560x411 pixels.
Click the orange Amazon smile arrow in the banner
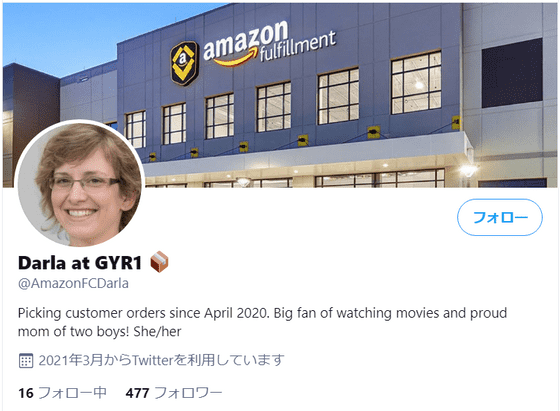click(x=236, y=59)
